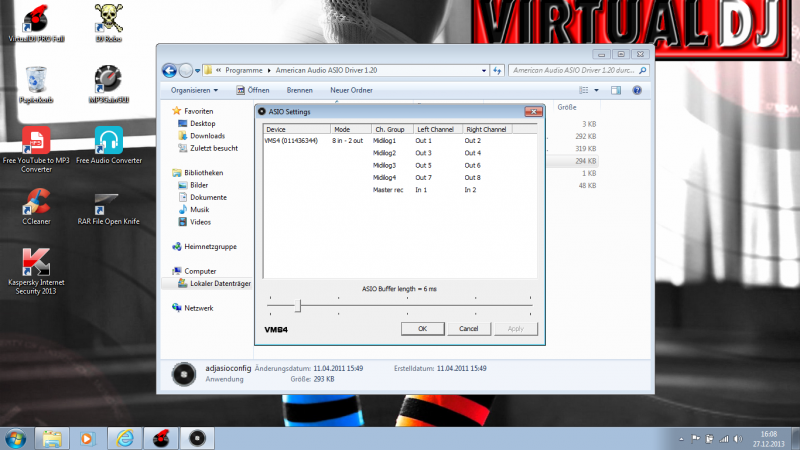This screenshot has height=450, width=800.
Task: Click the Ch. Group column header
Action: point(392,129)
